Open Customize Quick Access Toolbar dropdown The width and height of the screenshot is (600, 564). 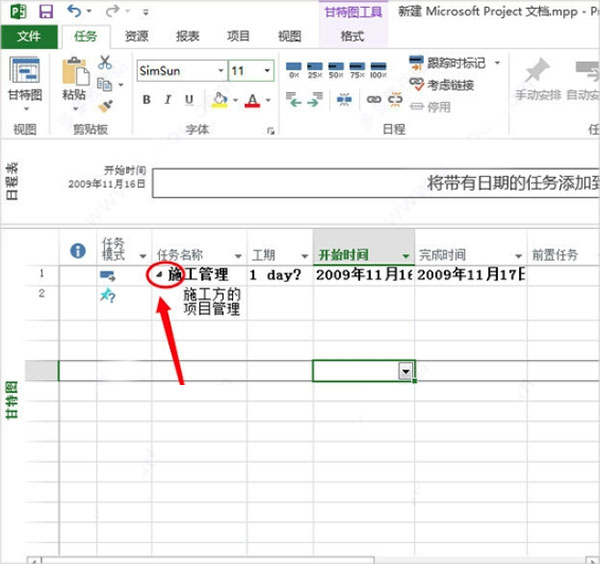tap(146, 12)
